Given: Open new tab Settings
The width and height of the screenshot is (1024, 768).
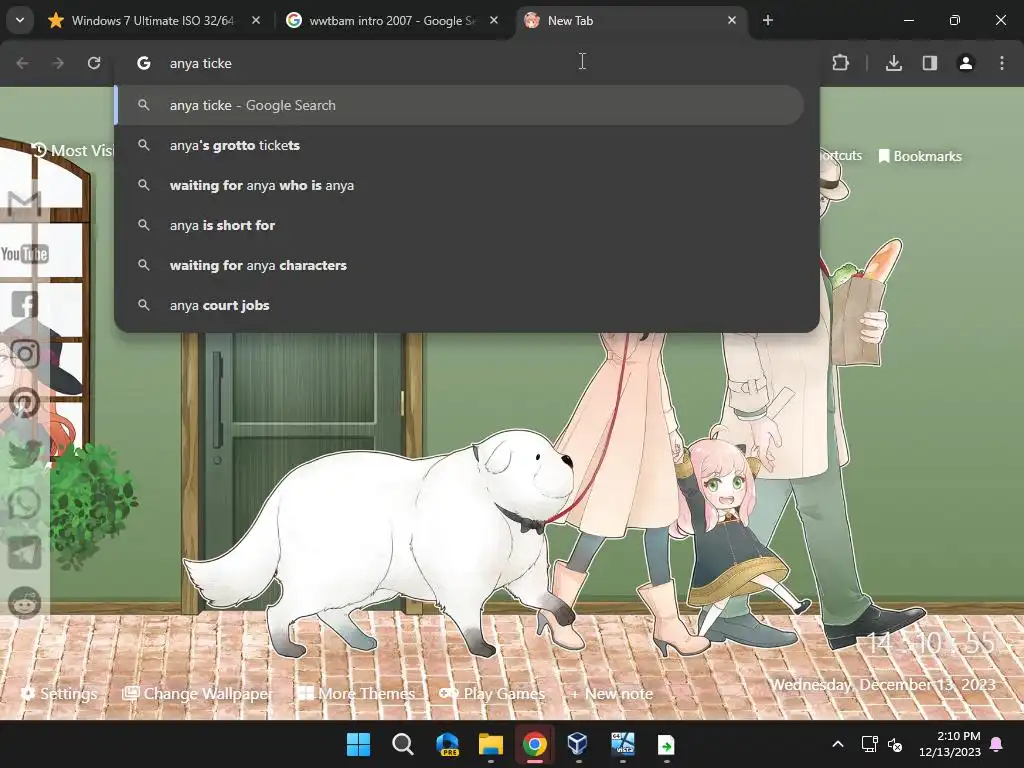Looking at the screenshot, I should (59, 694).
